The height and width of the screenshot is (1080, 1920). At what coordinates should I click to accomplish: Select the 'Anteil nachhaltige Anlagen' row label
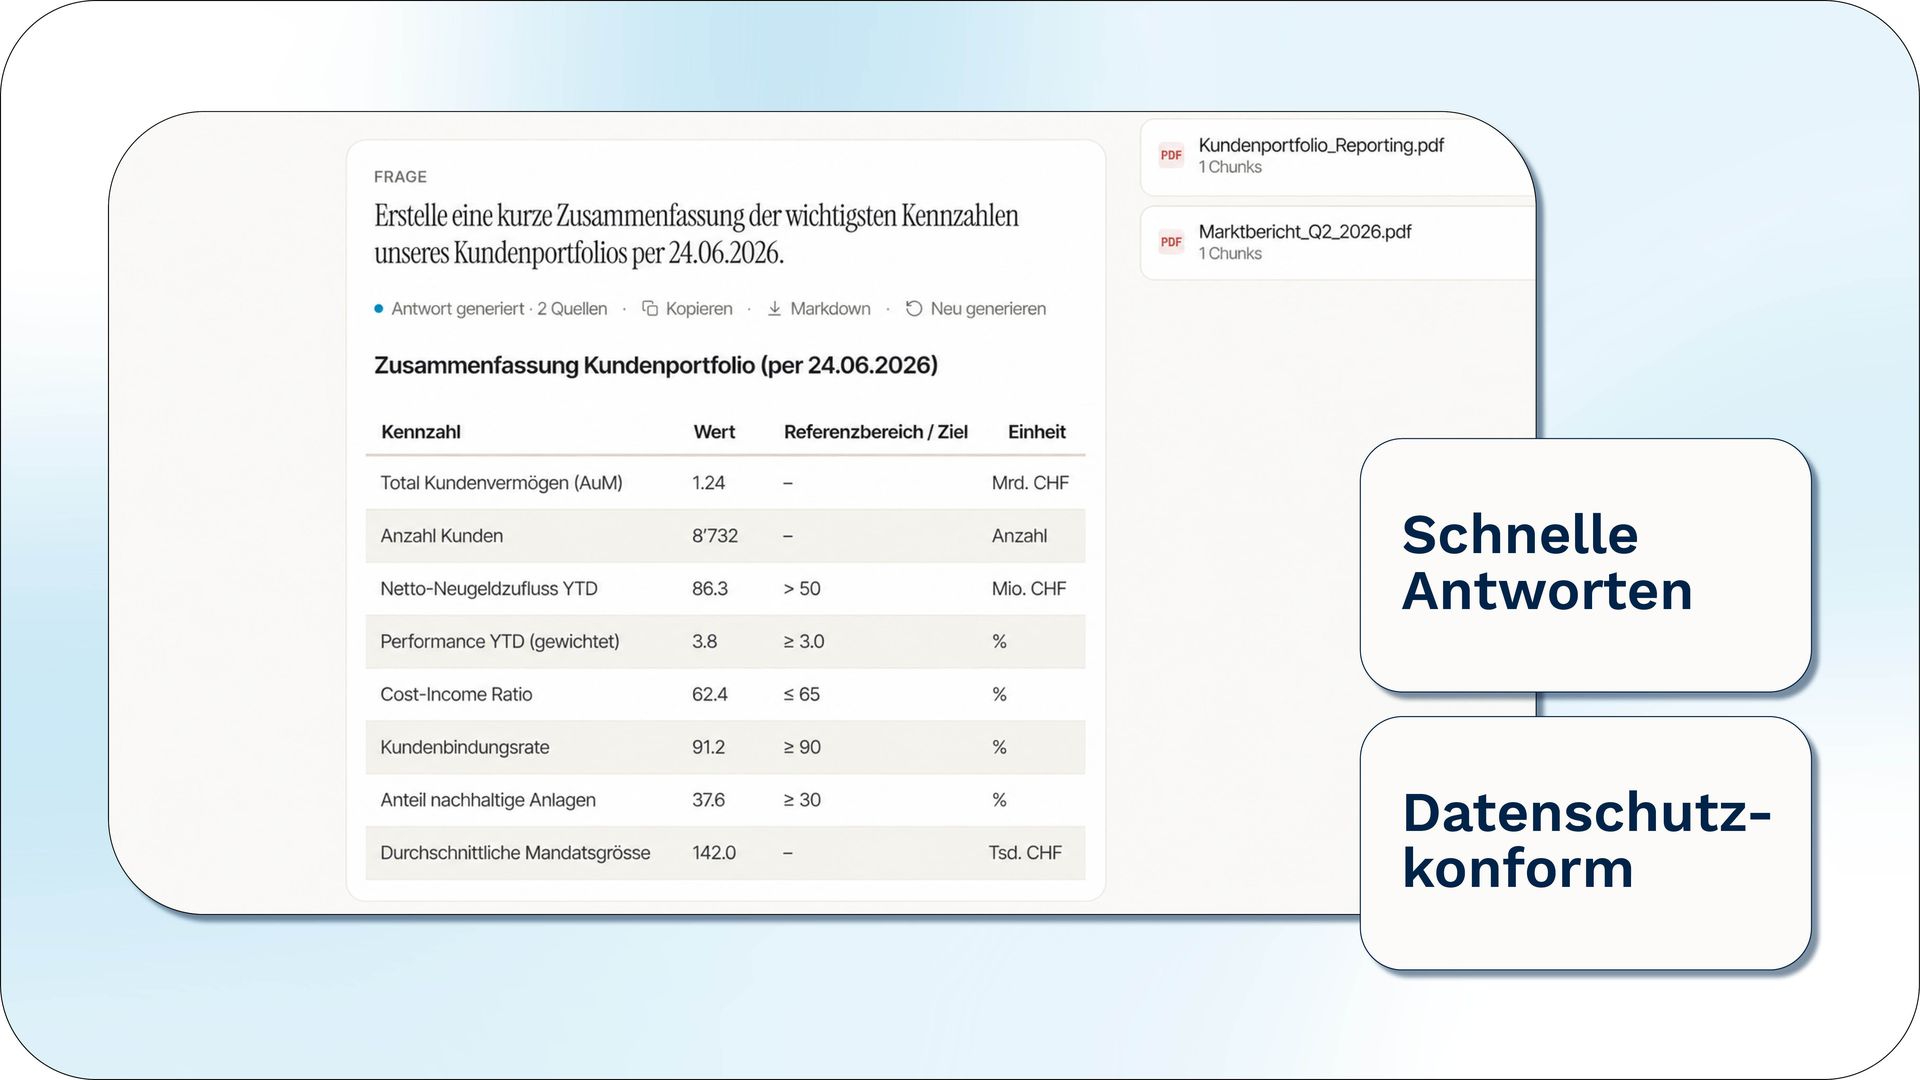pos(487,800)
